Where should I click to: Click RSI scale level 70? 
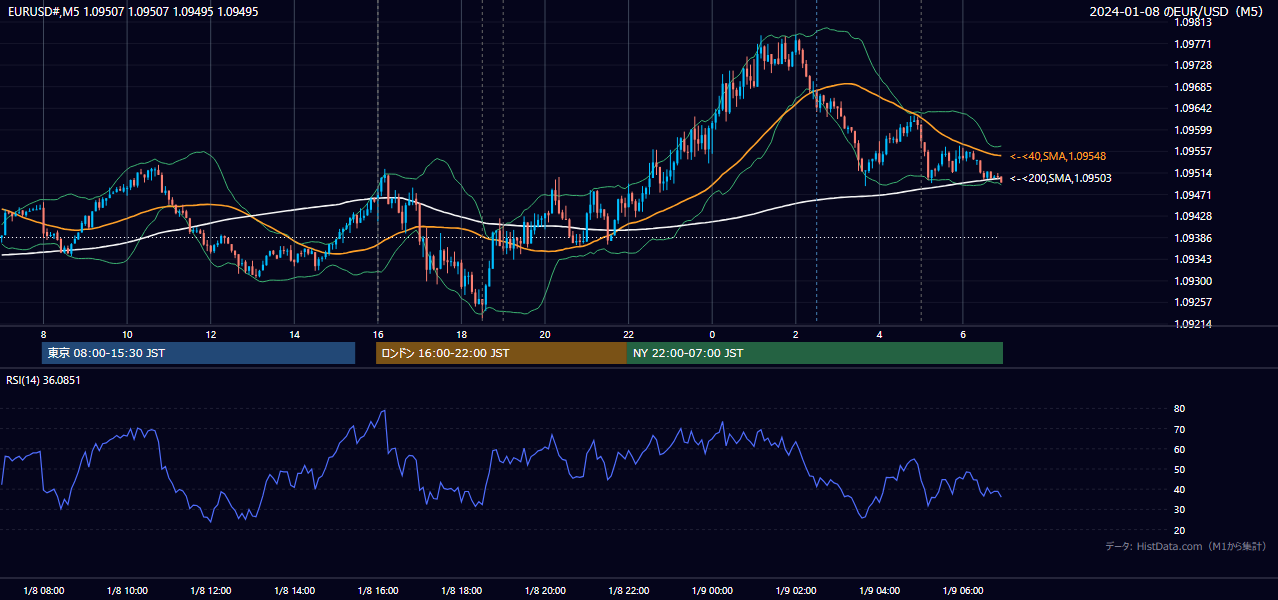(1180, 429)
